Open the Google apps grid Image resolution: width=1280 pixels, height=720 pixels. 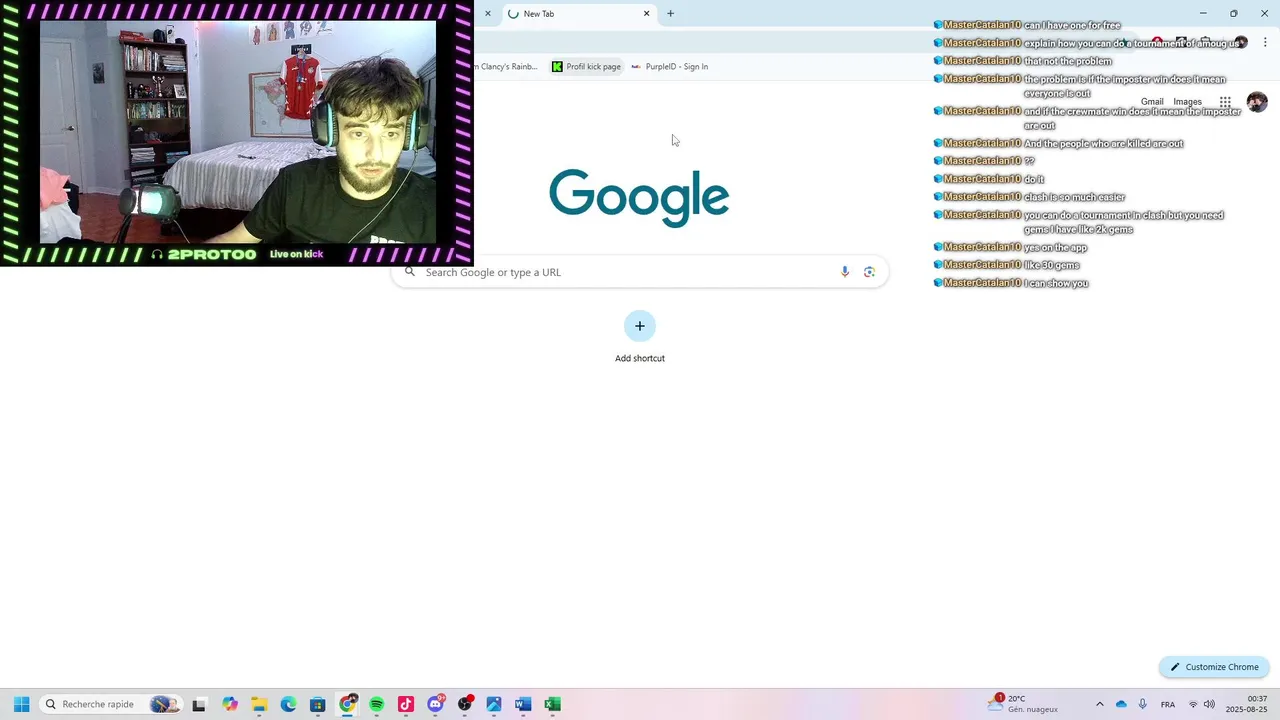pos(1225,102)
